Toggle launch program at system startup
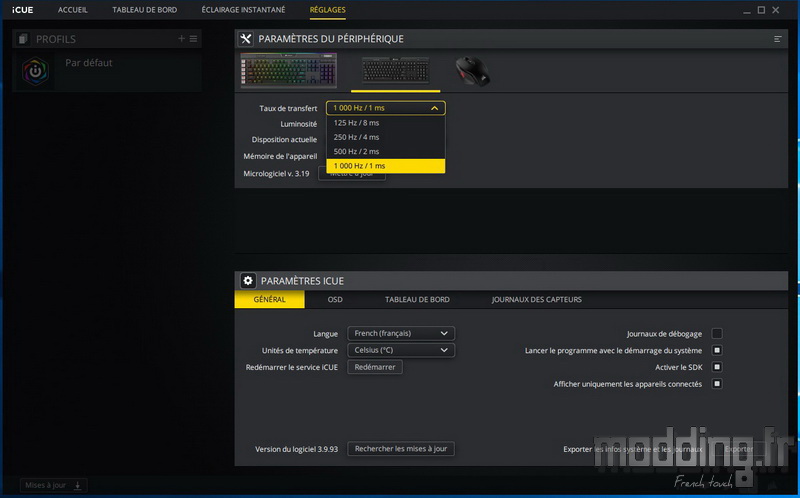800x498 pixels. coord(717,351)
